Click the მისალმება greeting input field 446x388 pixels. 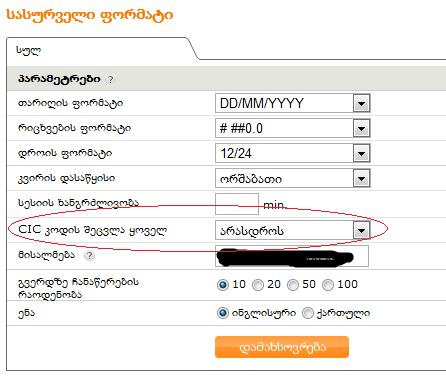coord(292,256)
